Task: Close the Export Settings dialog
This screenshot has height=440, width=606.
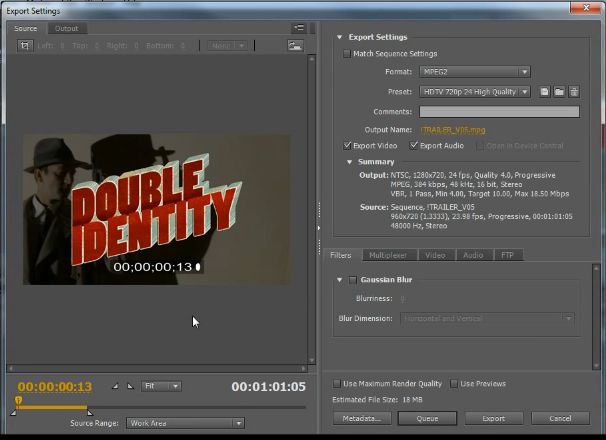Action: 586,8
